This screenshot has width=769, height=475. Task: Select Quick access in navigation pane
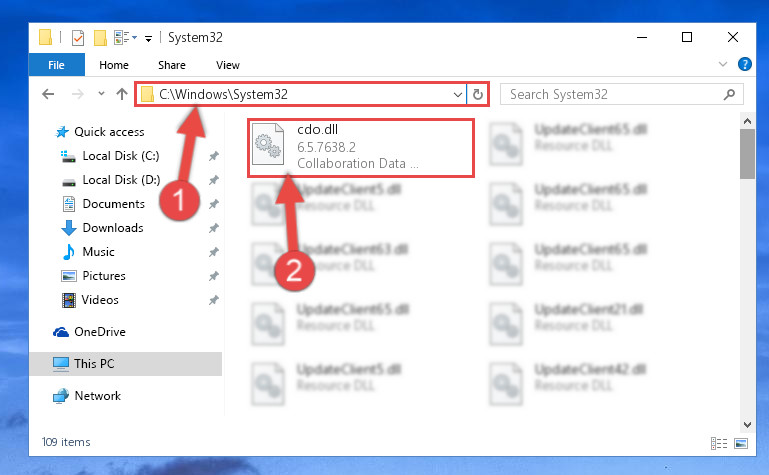(x=109, y=132)
